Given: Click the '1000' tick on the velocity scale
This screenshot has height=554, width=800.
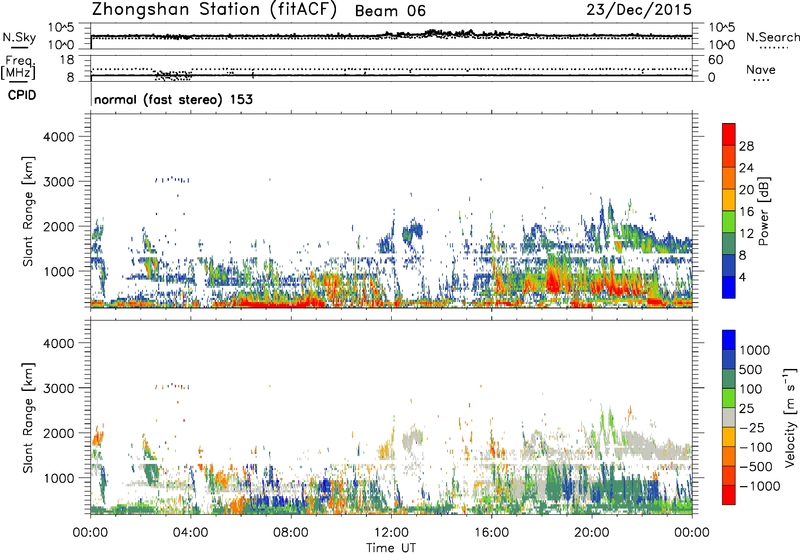Looking at the screenshot, I should tap(755, 350).
